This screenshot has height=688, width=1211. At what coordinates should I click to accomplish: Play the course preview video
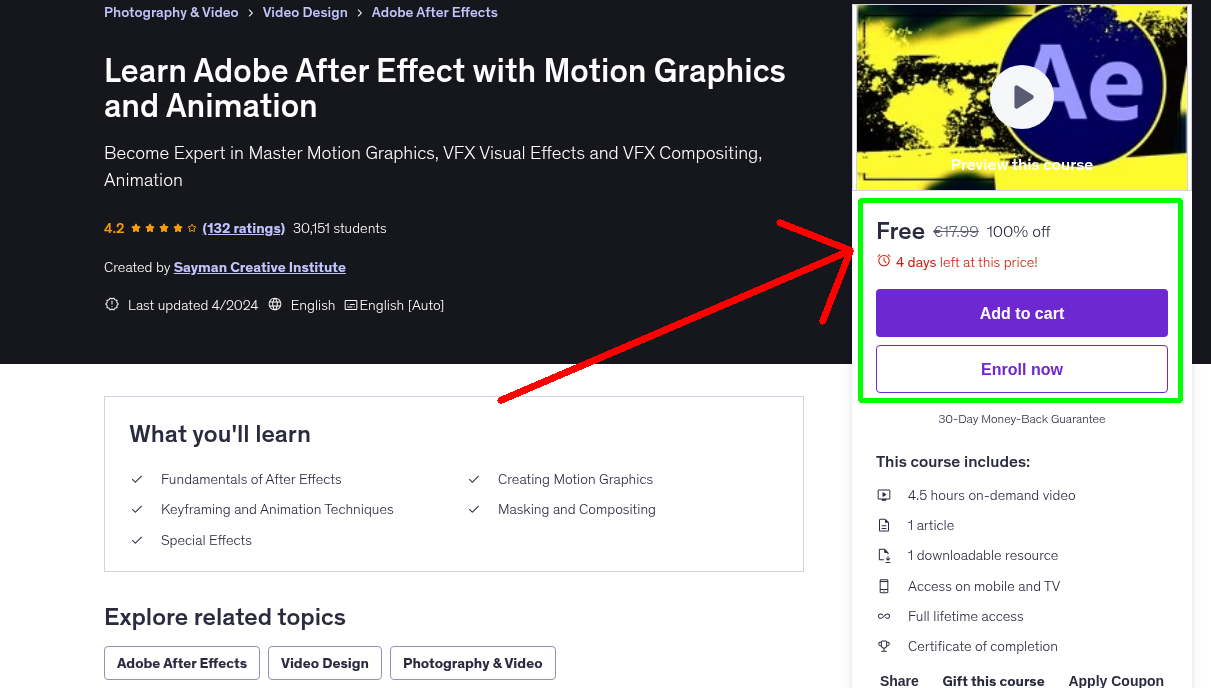point(1021,97)
